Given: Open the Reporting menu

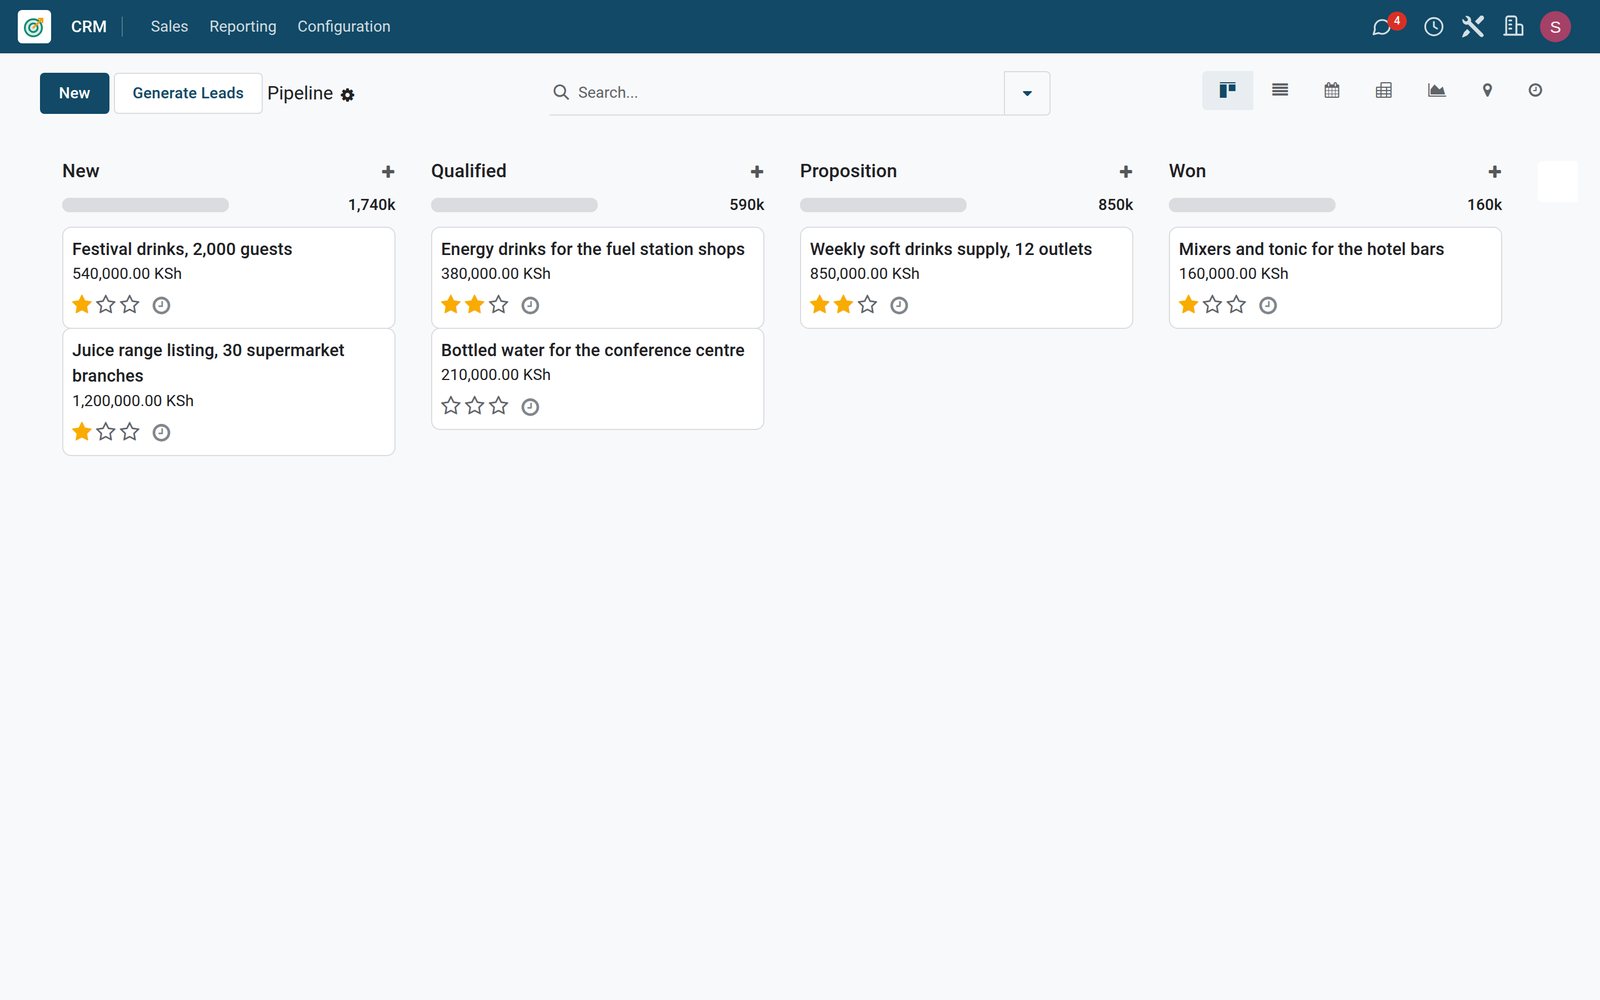Looking at the screenshot, I should point(243,27).
